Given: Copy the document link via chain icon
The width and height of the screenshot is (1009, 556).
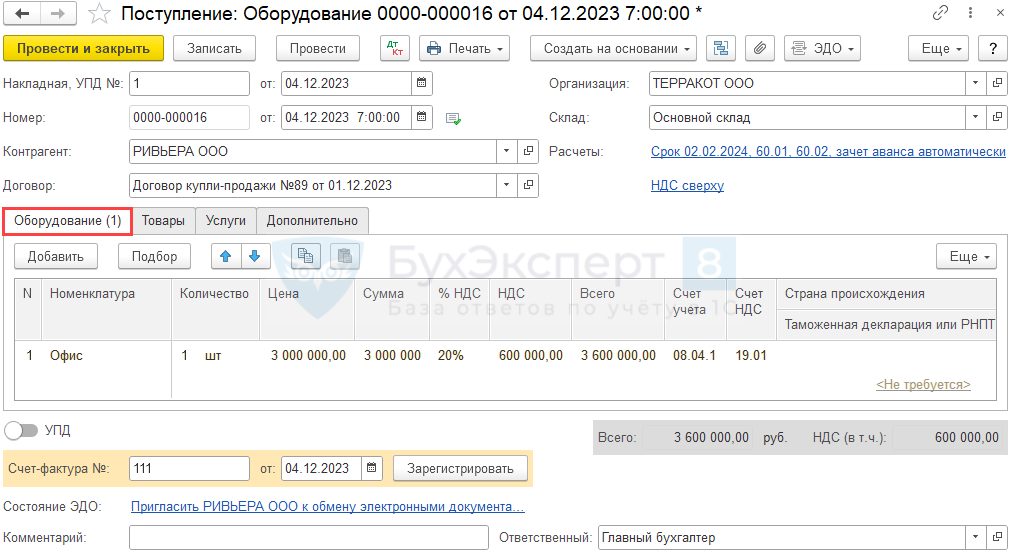Looking at the screenshot, I should pos(940,14).
